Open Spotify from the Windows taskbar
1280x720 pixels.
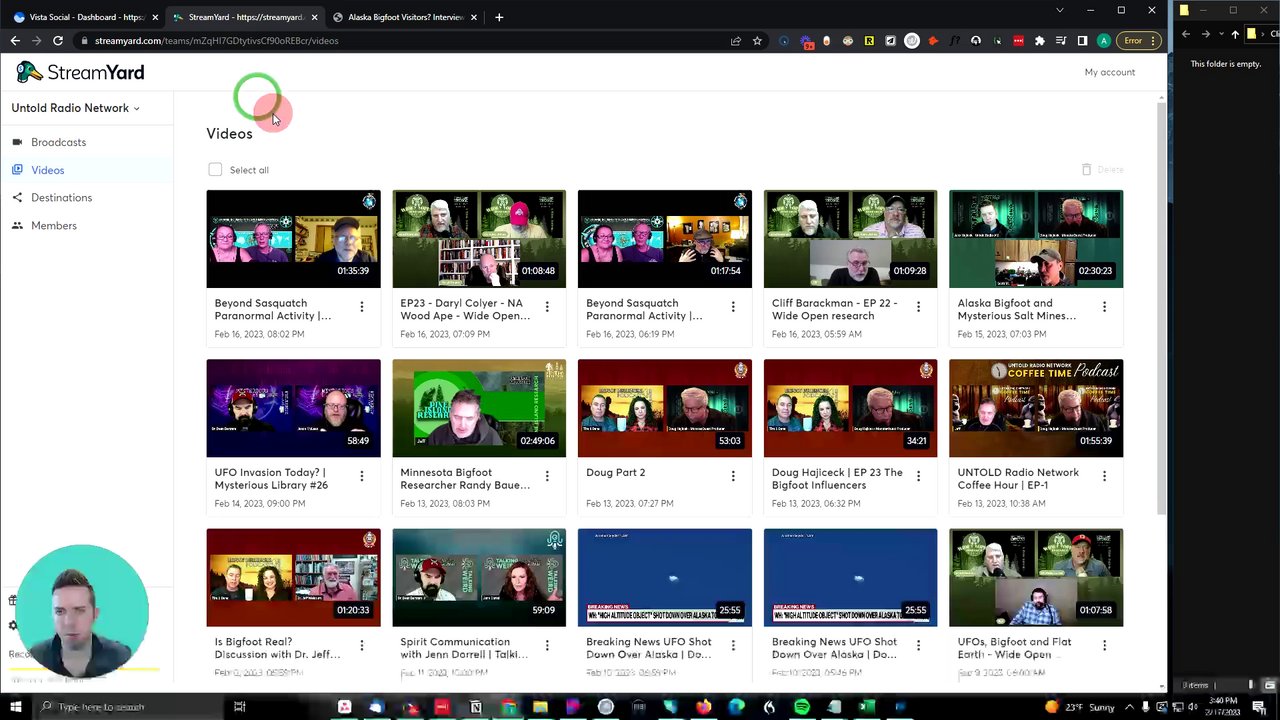801,707
